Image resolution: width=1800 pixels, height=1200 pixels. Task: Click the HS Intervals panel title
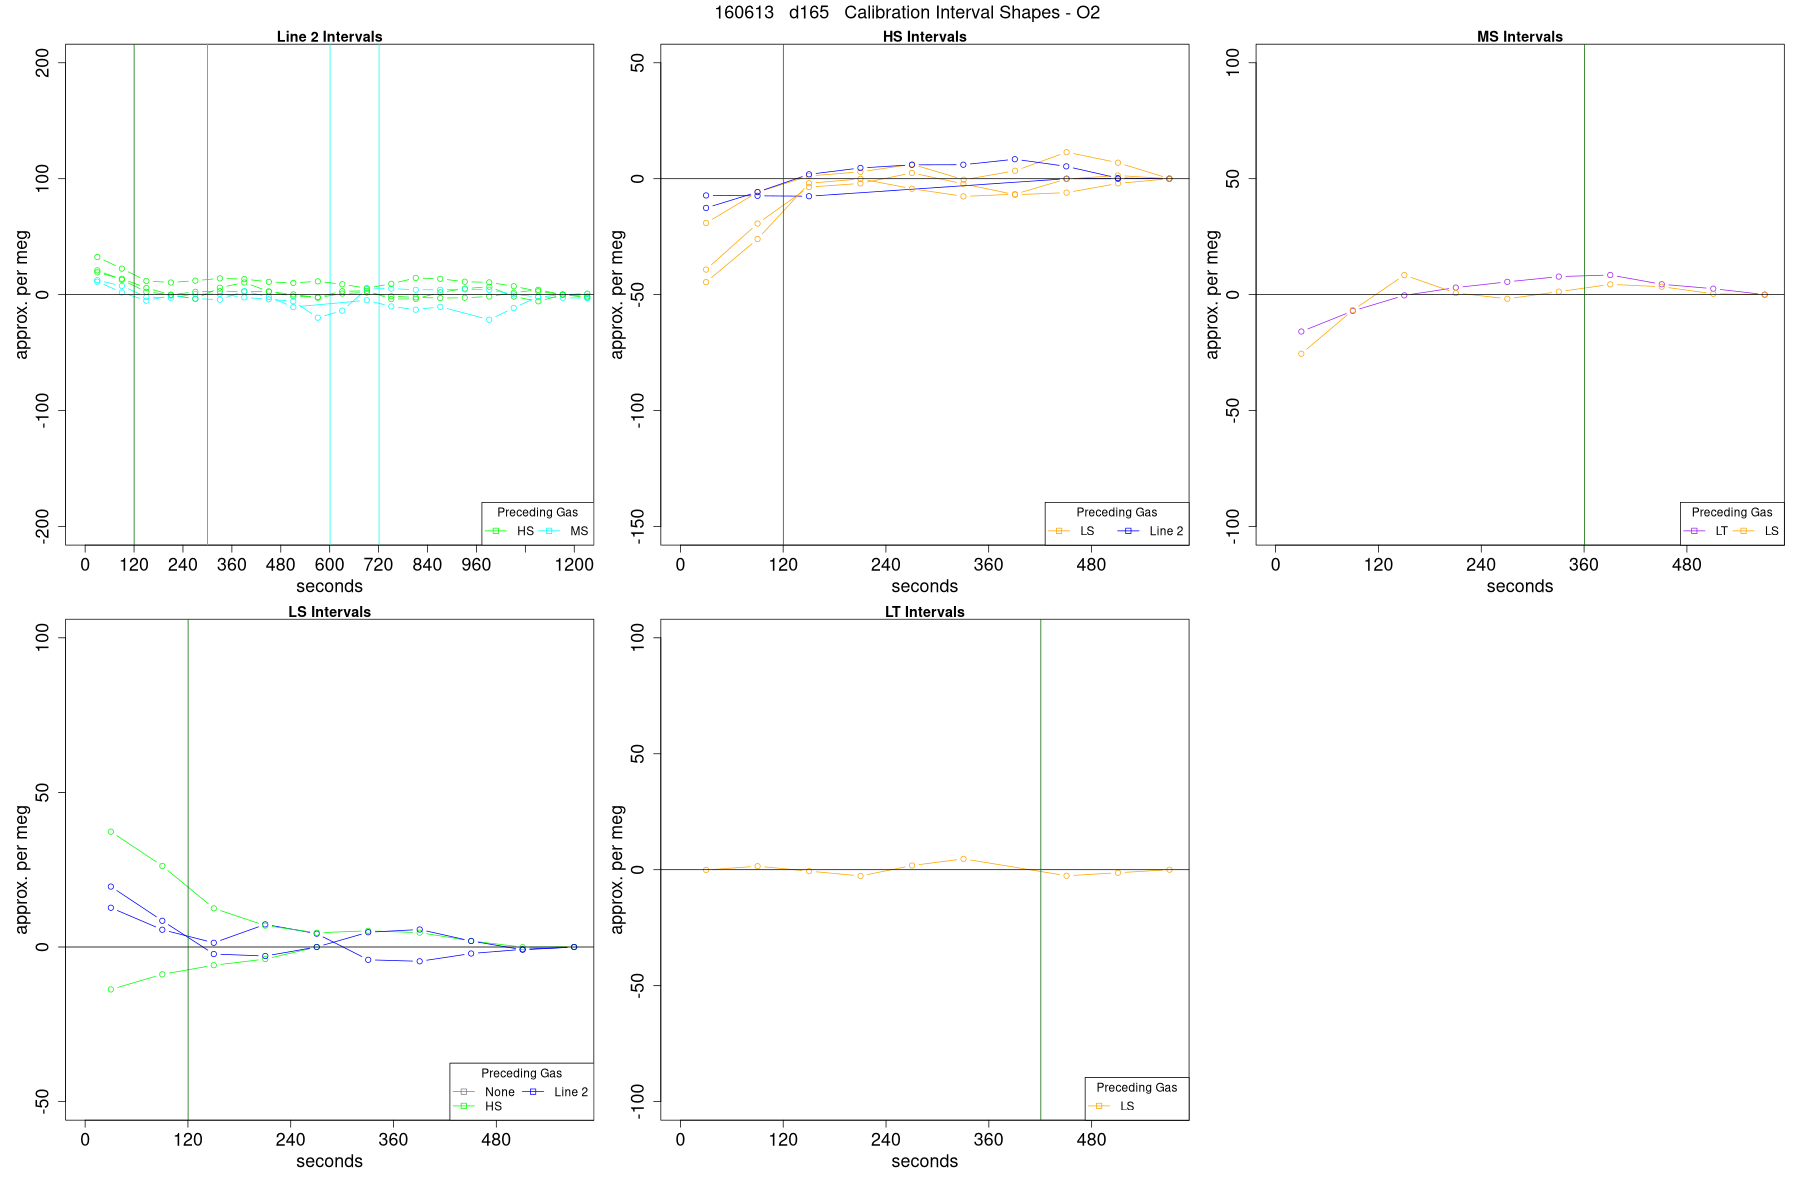pos(925,37)
